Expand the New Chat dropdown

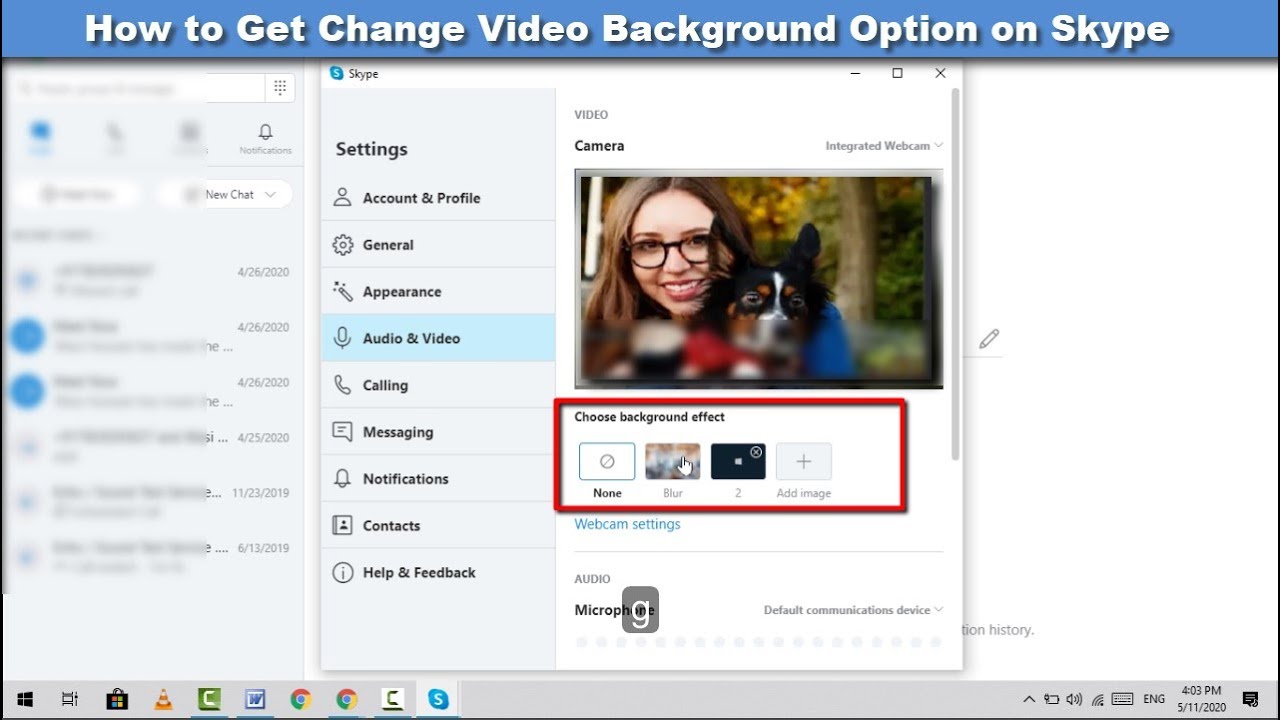[270, 194]
